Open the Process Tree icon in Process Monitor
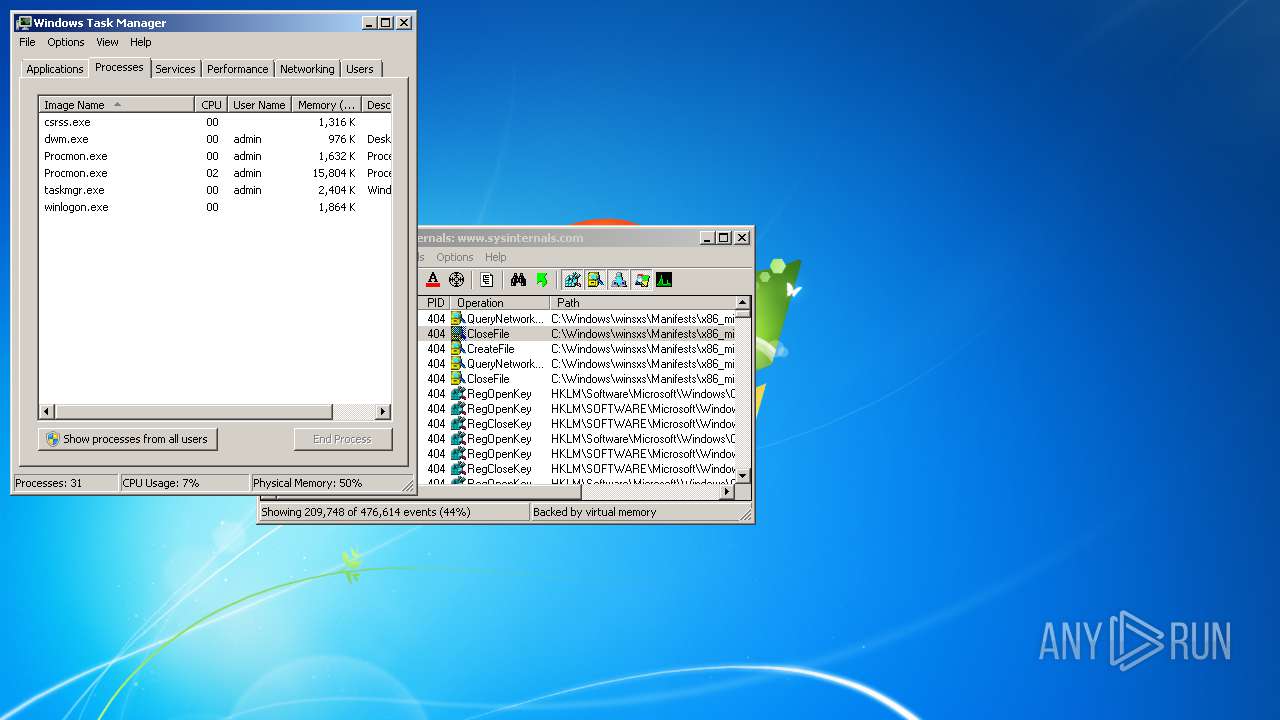 tap(487, 280)
